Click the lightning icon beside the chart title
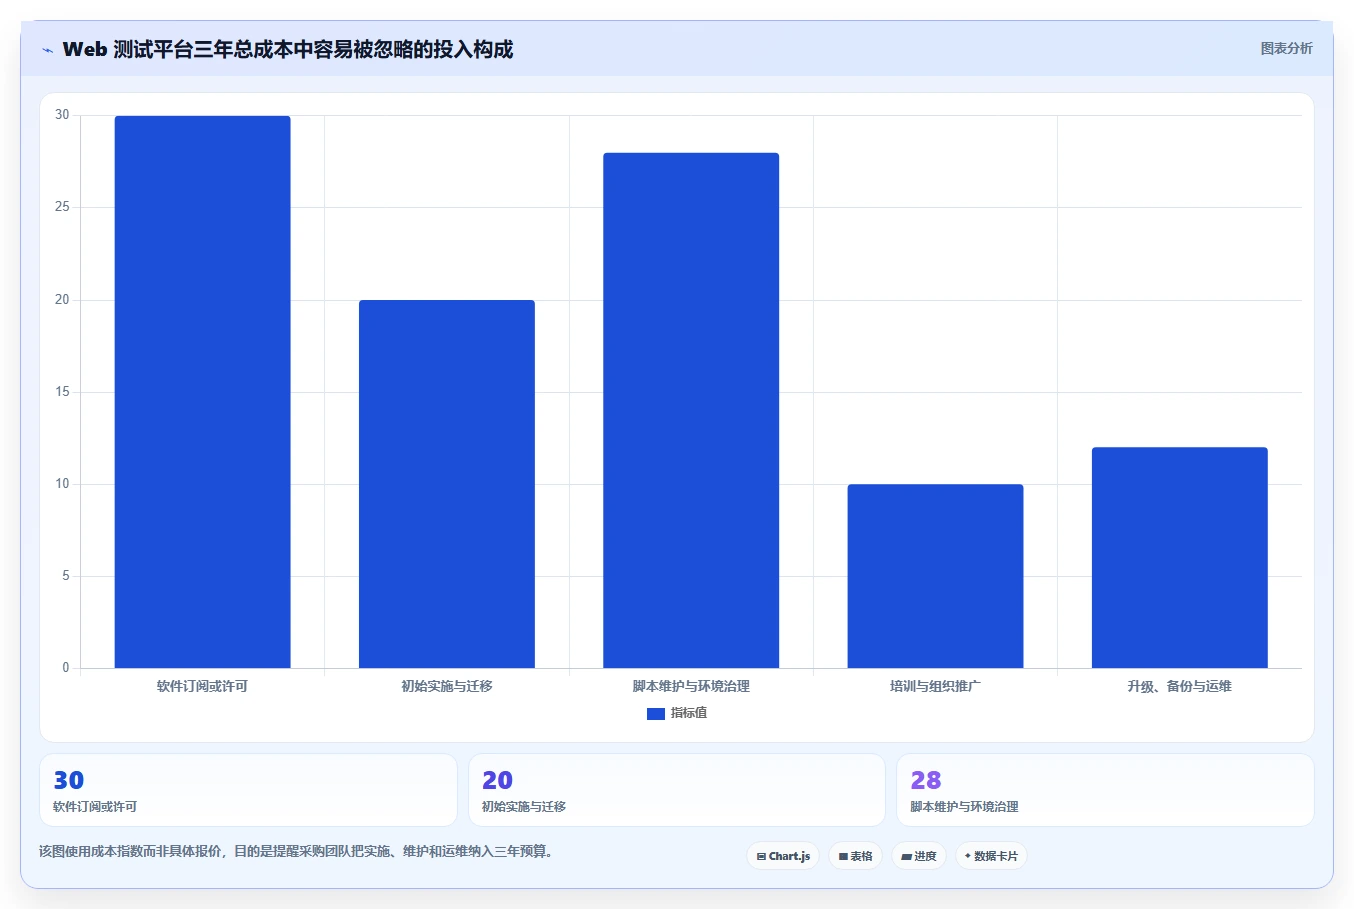Screen dimensions: 1354x909 [x=47, y=50]
